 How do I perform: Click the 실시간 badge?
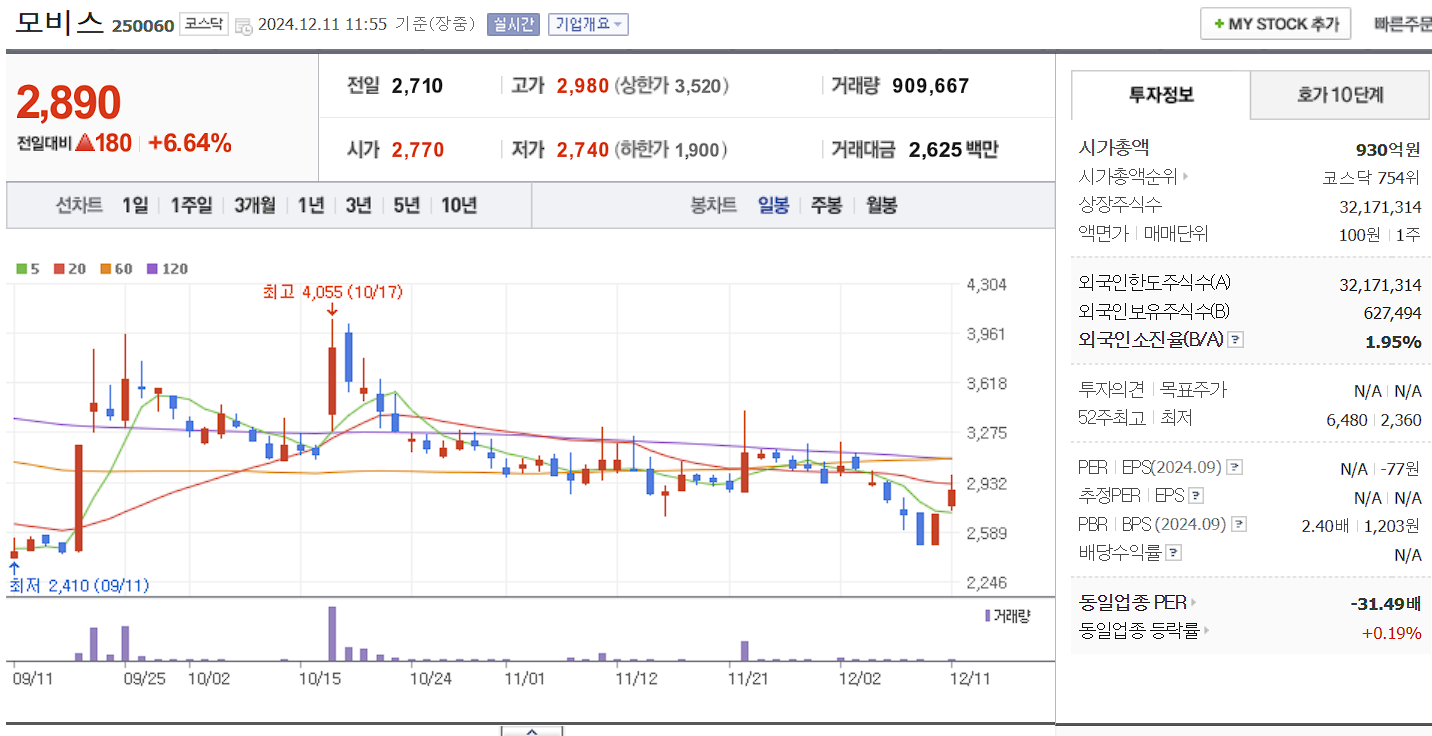click(x=513, y=24)
